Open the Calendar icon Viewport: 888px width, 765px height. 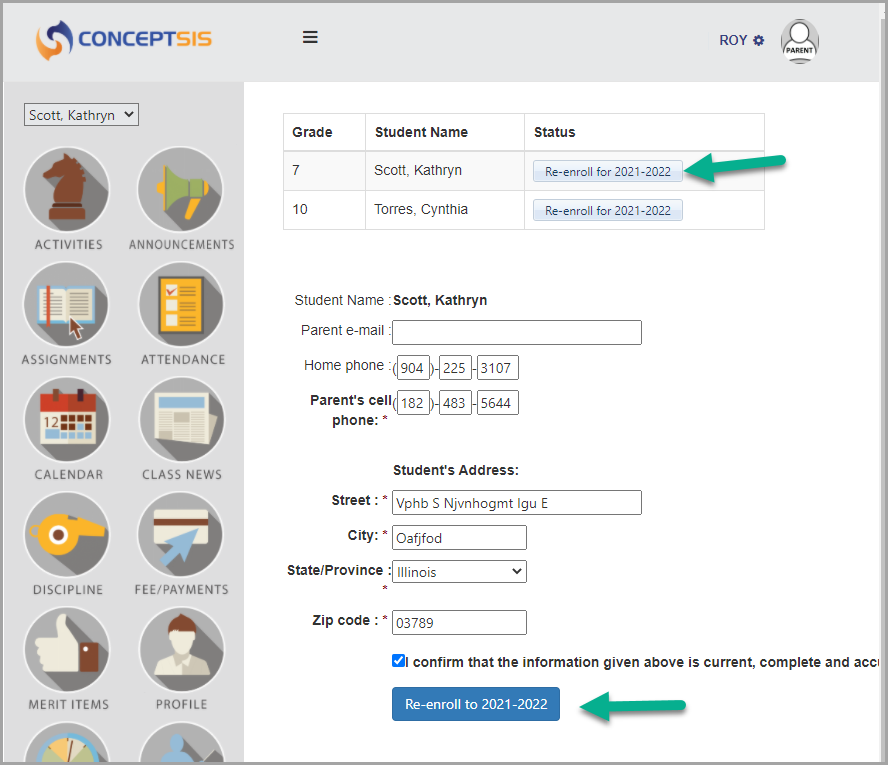pos(67,420)
